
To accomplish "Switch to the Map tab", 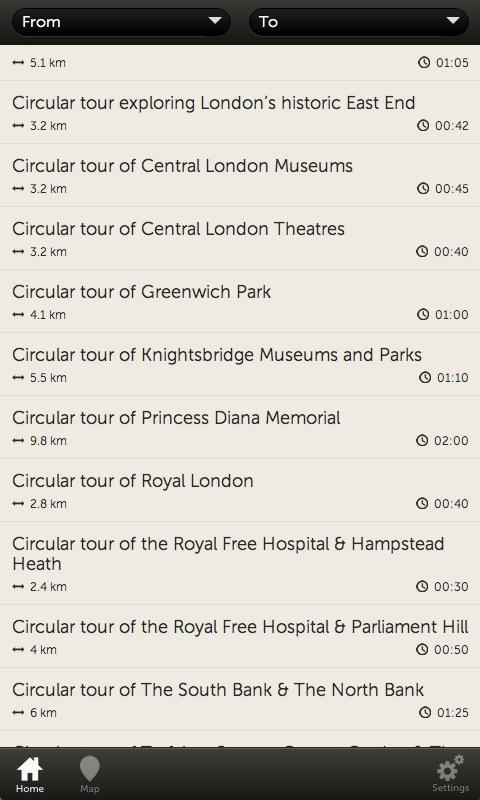I will coord(89,775).
